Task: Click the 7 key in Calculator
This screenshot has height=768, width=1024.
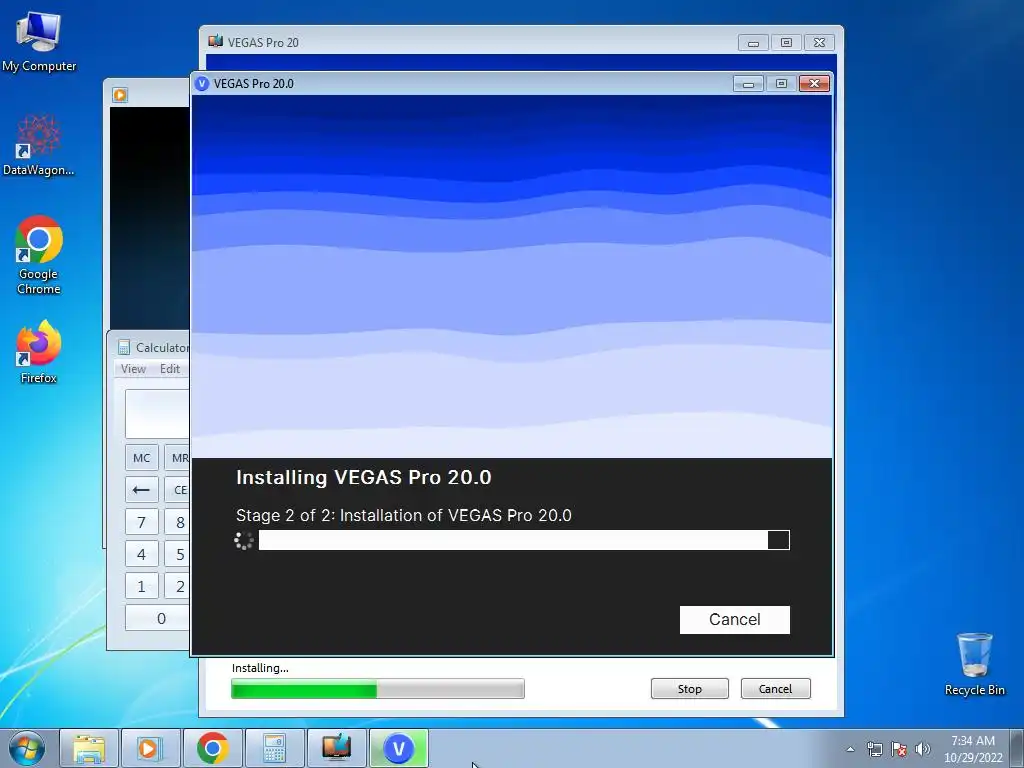Action: (142, 522)
